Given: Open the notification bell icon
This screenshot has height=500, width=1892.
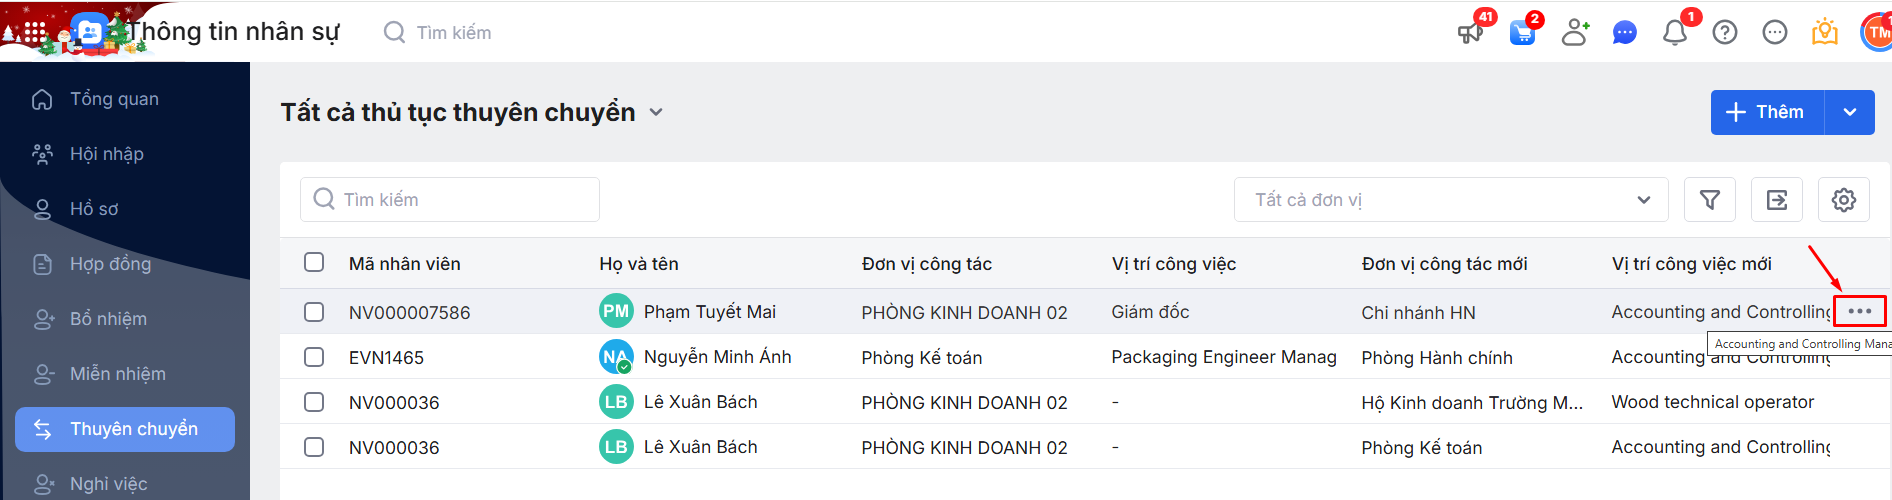Looking at the screenshot, I should pos(1675,33).
